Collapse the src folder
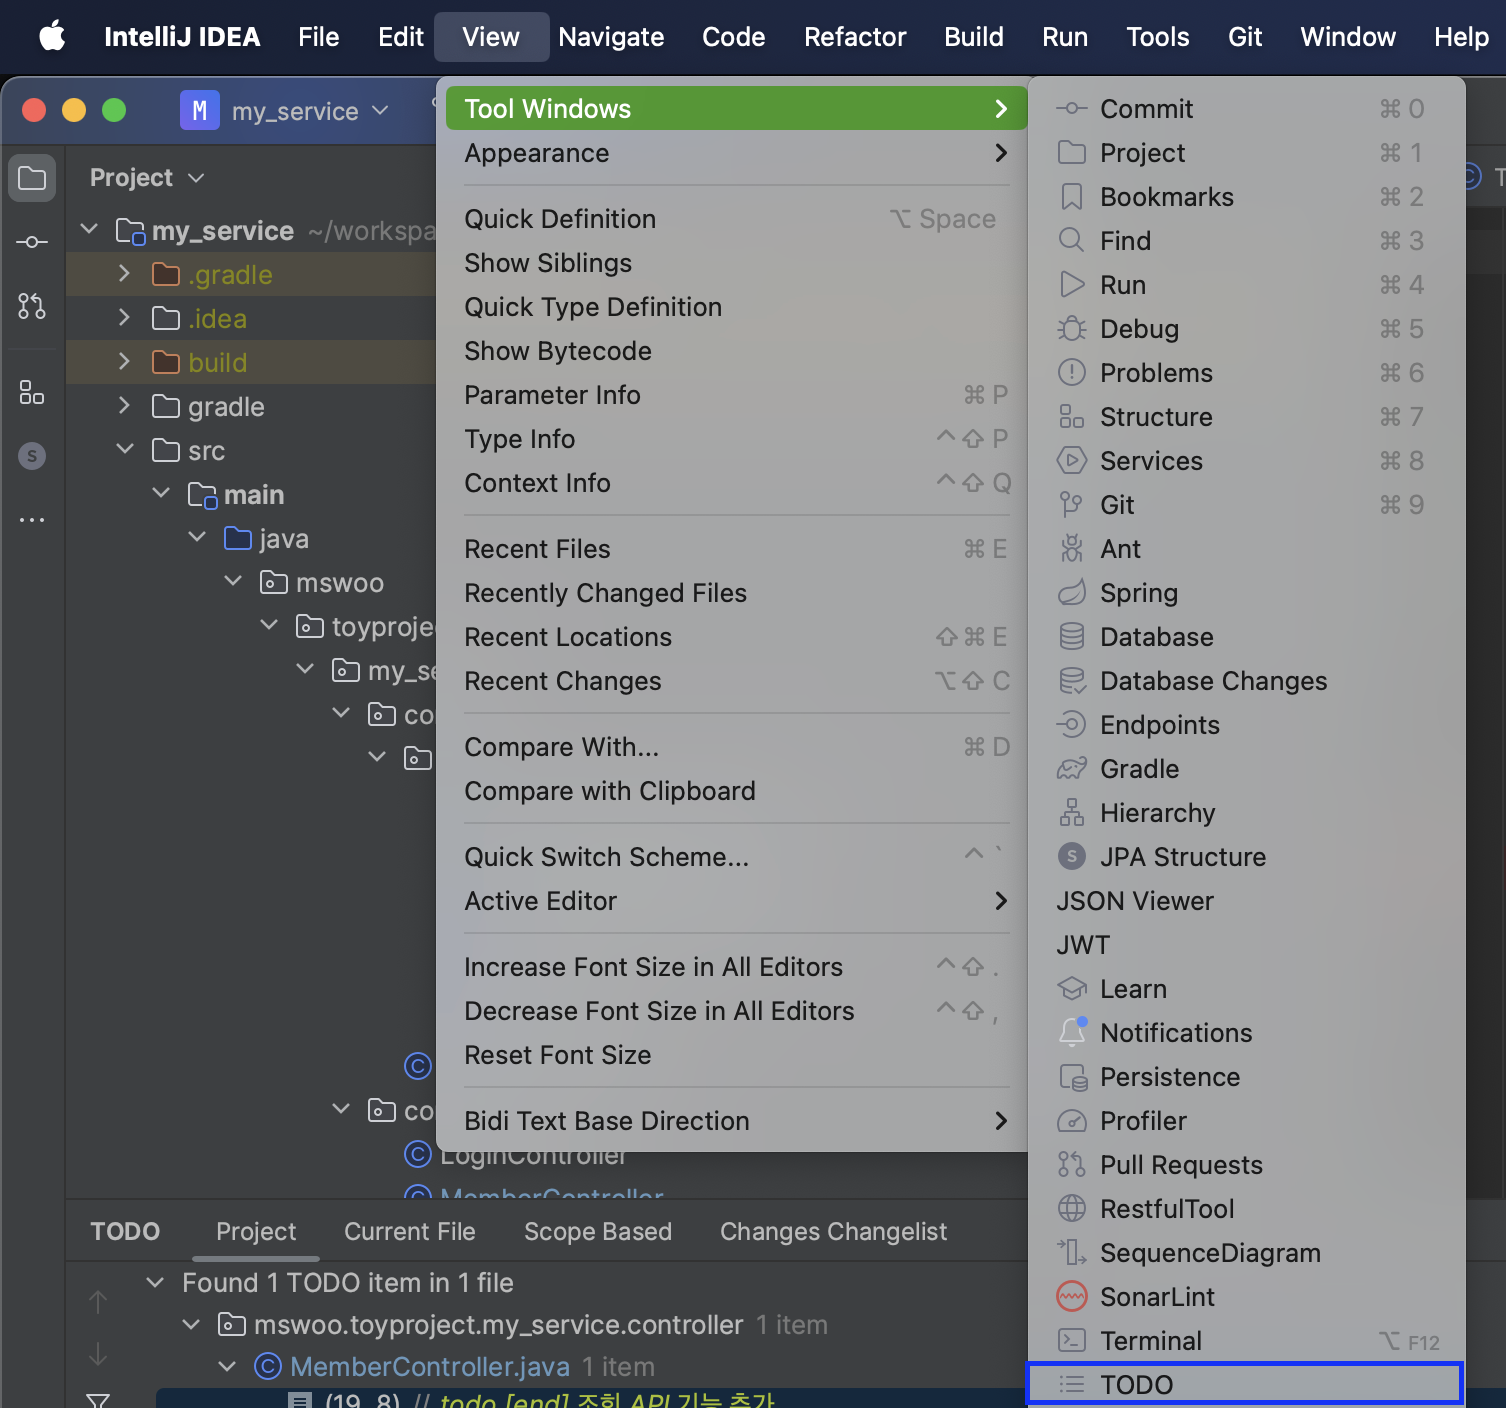 [125, 450]
